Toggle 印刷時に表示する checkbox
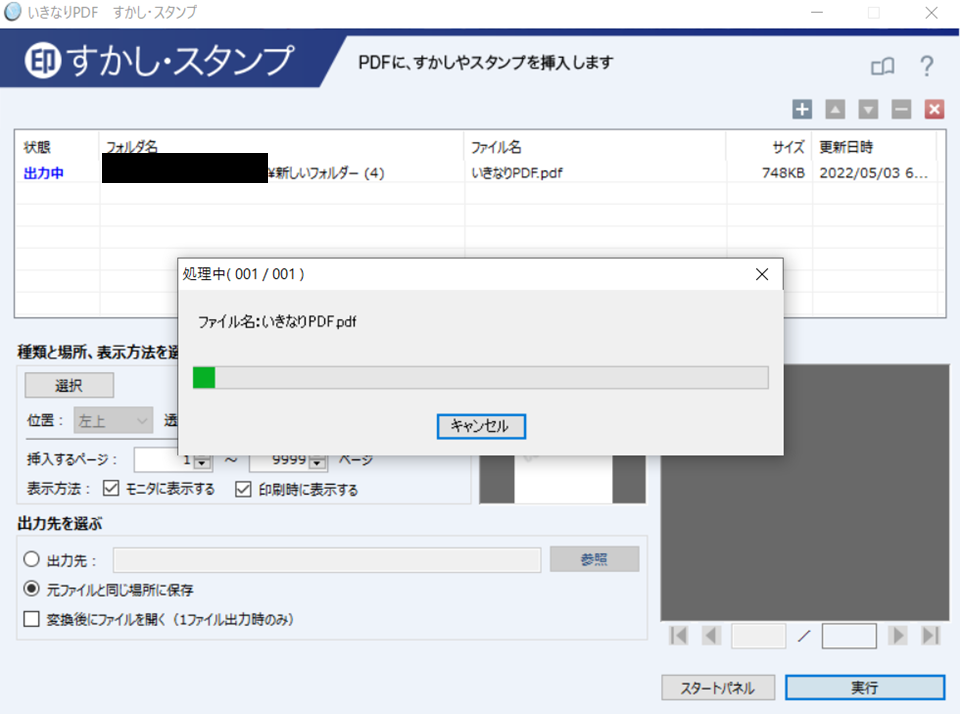This screenshot has height=714, width=960. pyautogui.click(x=243, y=489)
